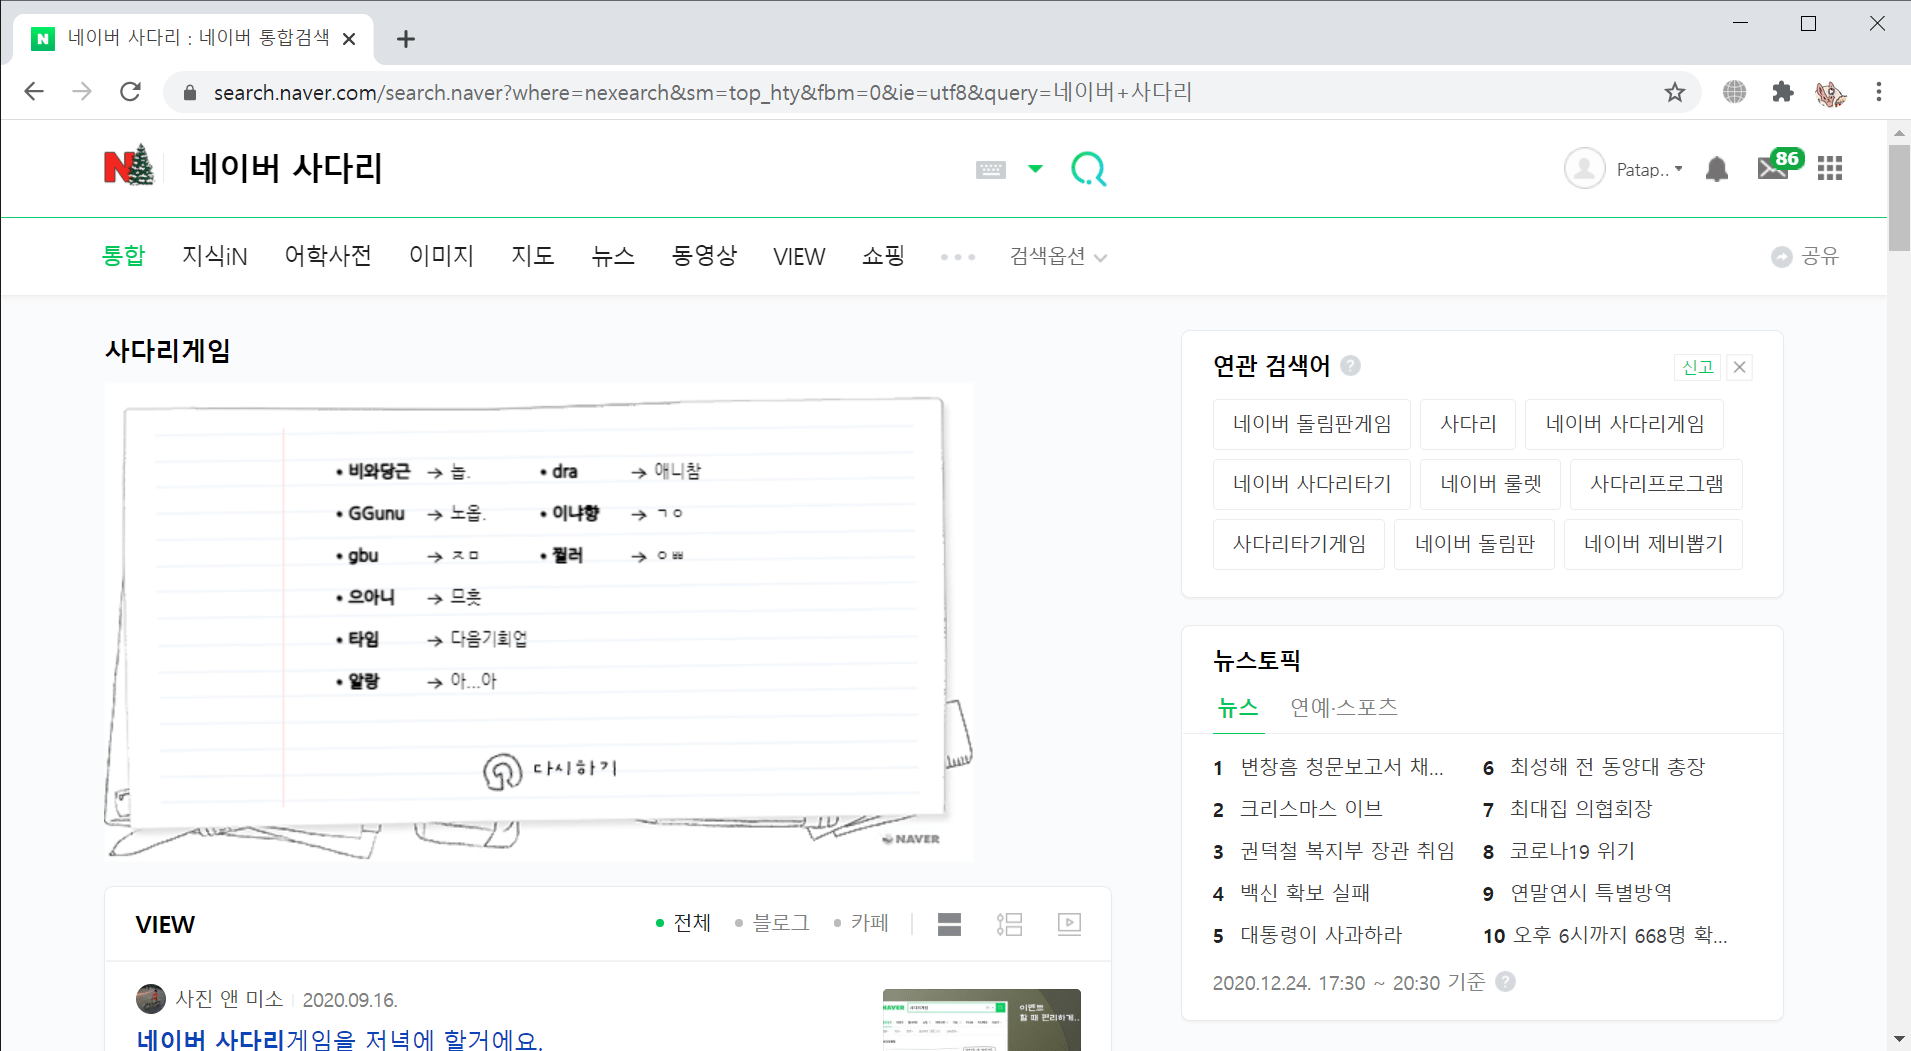Select the 전체 filter in VIEW

click(x=684, y=923)
